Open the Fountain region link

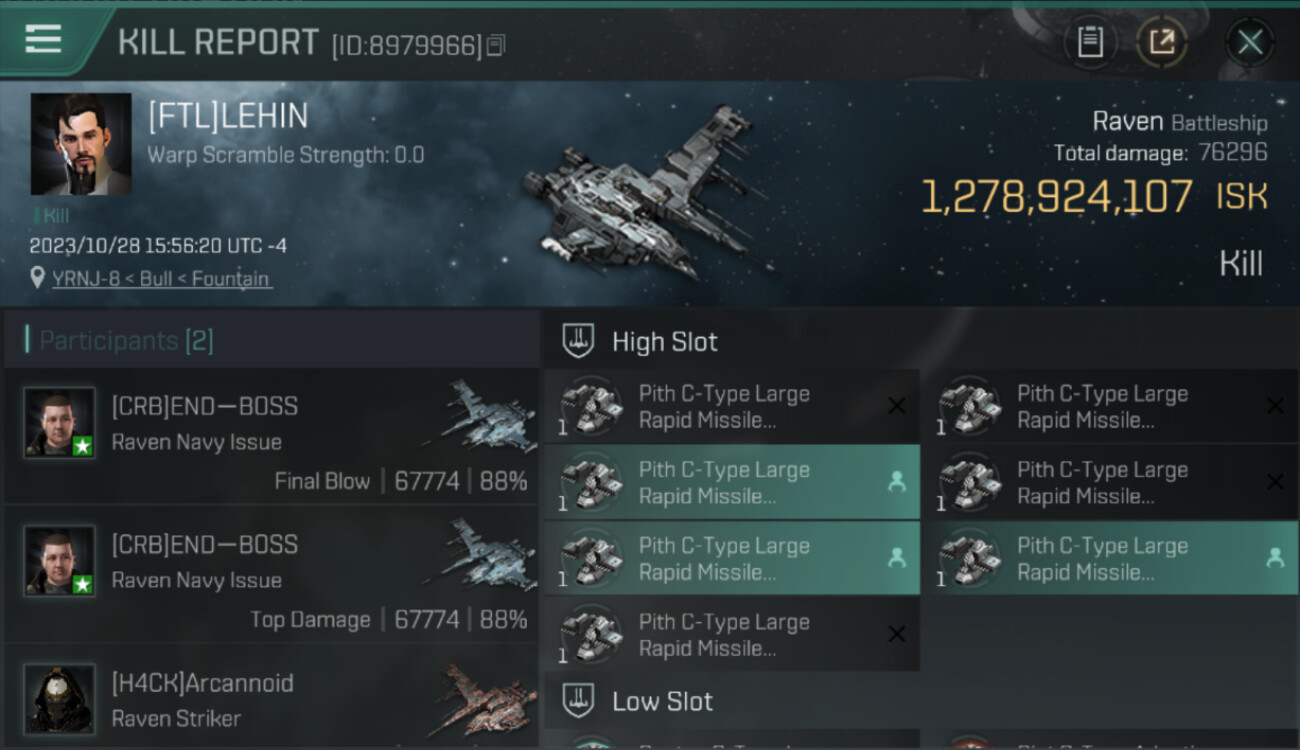tap(230, 279)
